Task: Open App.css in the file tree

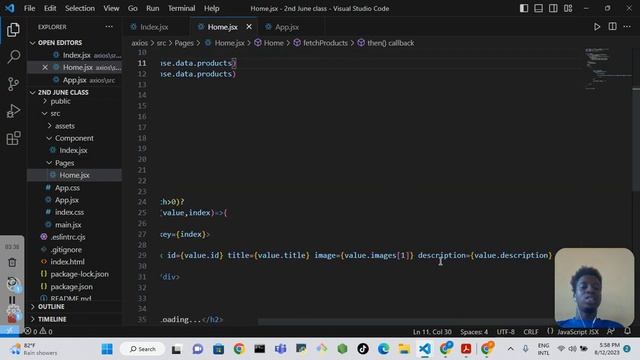Action: pyautogui.click(x=67, y=188)
